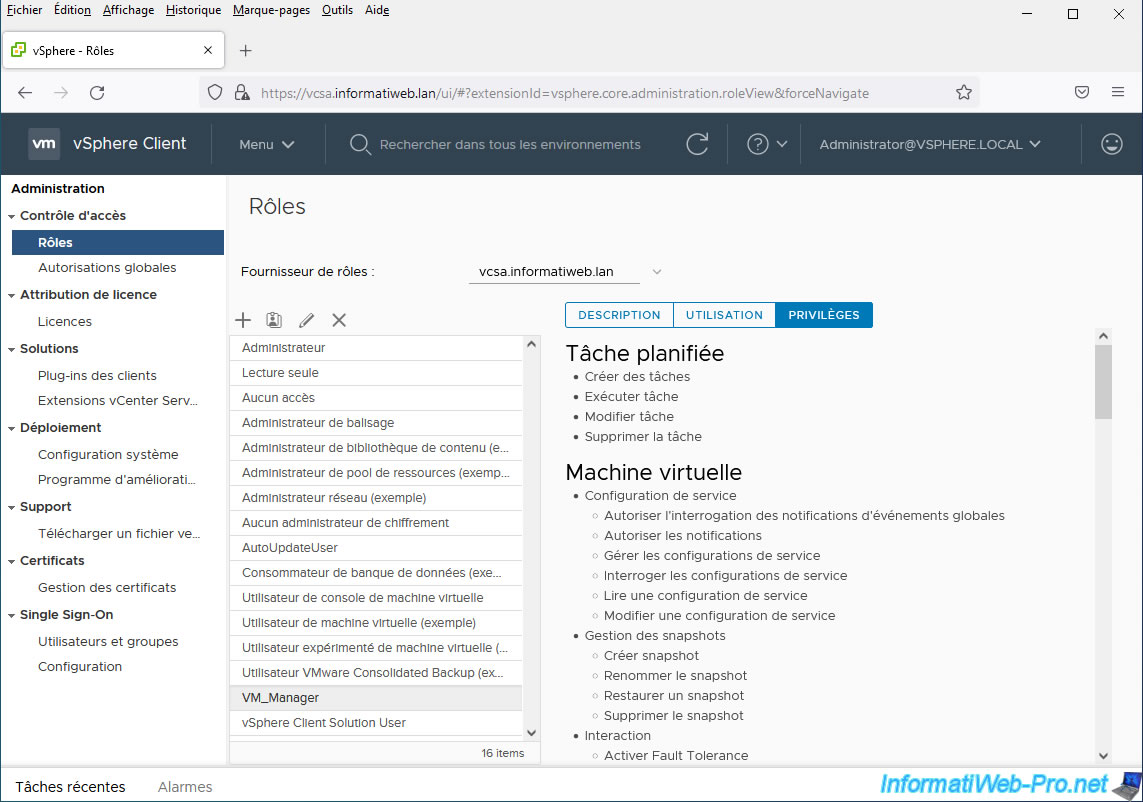Viewport: 1143px width, 802px height.
Task: Collapse the Certificats section
Action: pos(12,561)
